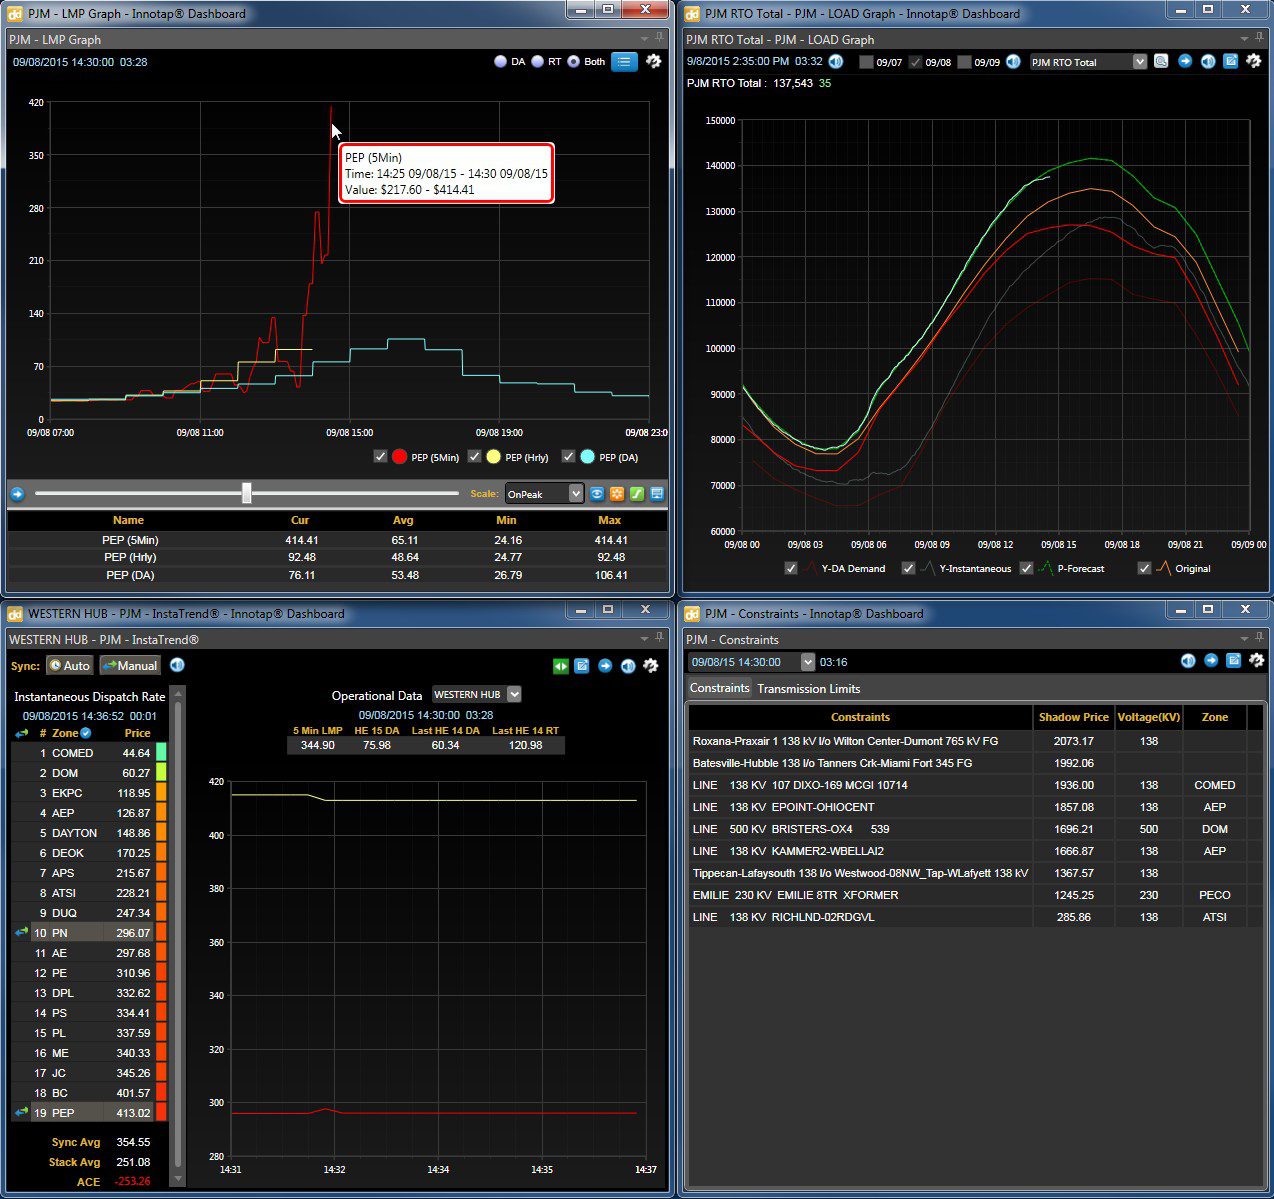Click the yellow PEP (Hrly) legend color swatch

tap(493, 457)
